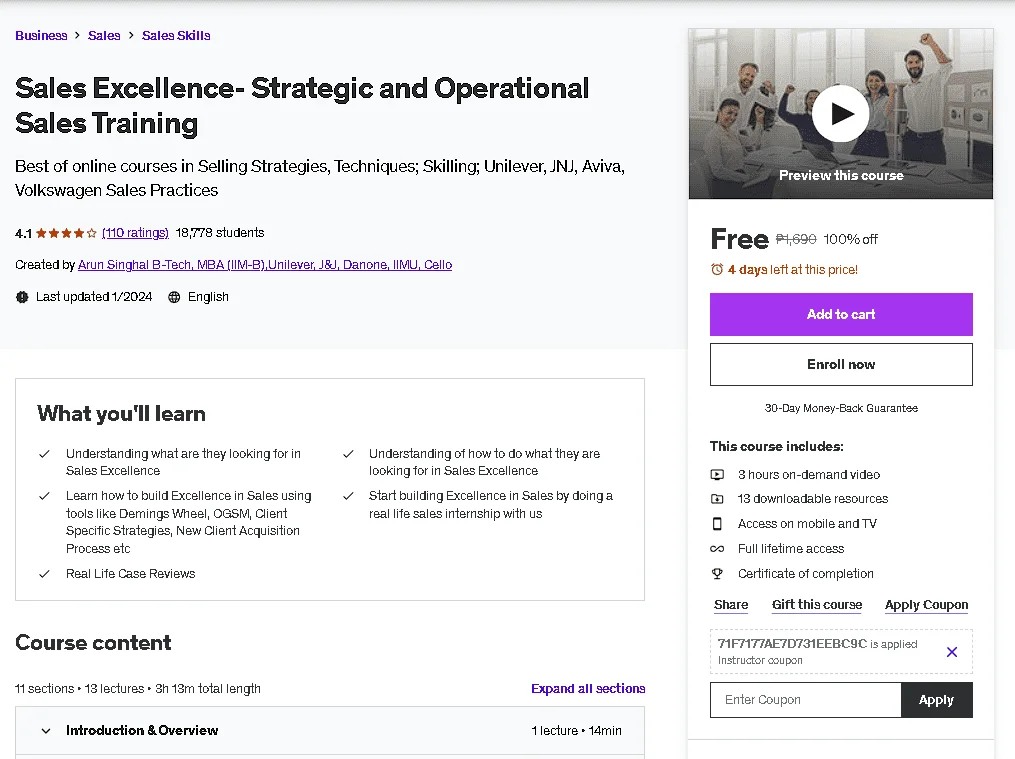The width and height of the screenshot is (1015, 759).
Task: Click checkmark beside Understanding what are they looking
Action: pyautogui.click(x=45, y=454)
